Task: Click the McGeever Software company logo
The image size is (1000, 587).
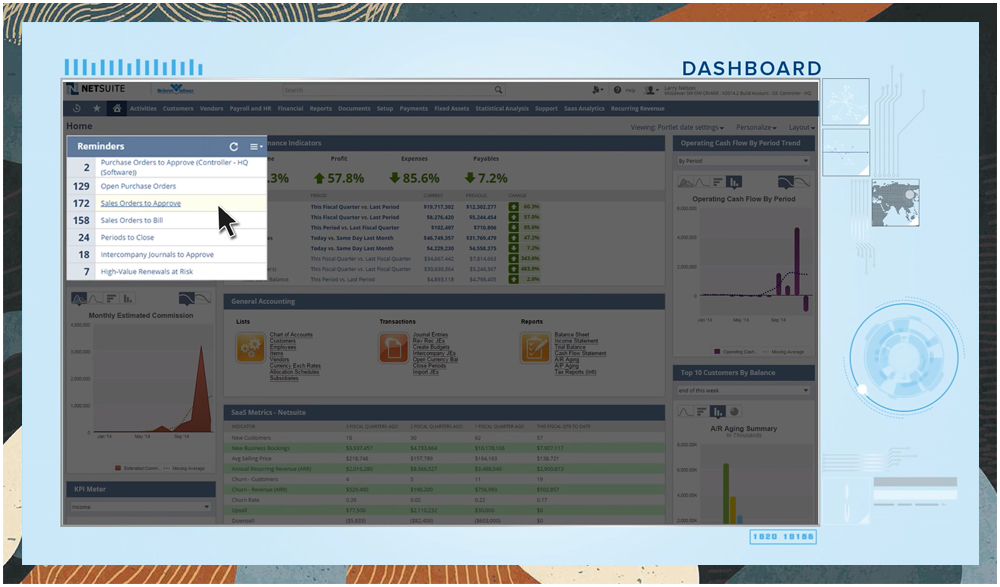Action: point(175,89)
